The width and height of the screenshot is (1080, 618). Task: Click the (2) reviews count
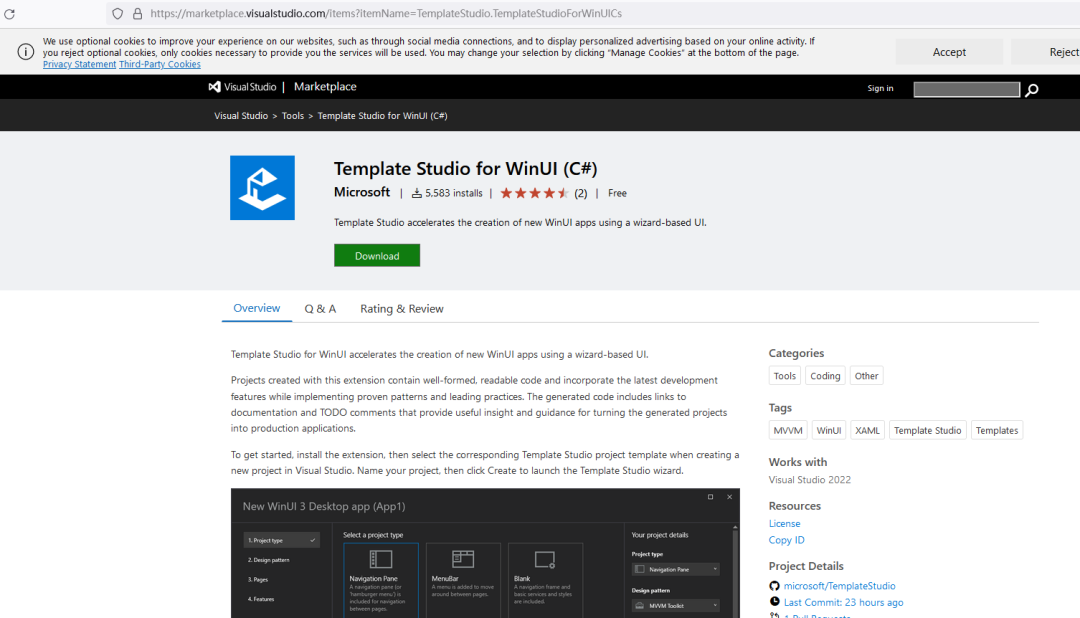tap(581, 193)
